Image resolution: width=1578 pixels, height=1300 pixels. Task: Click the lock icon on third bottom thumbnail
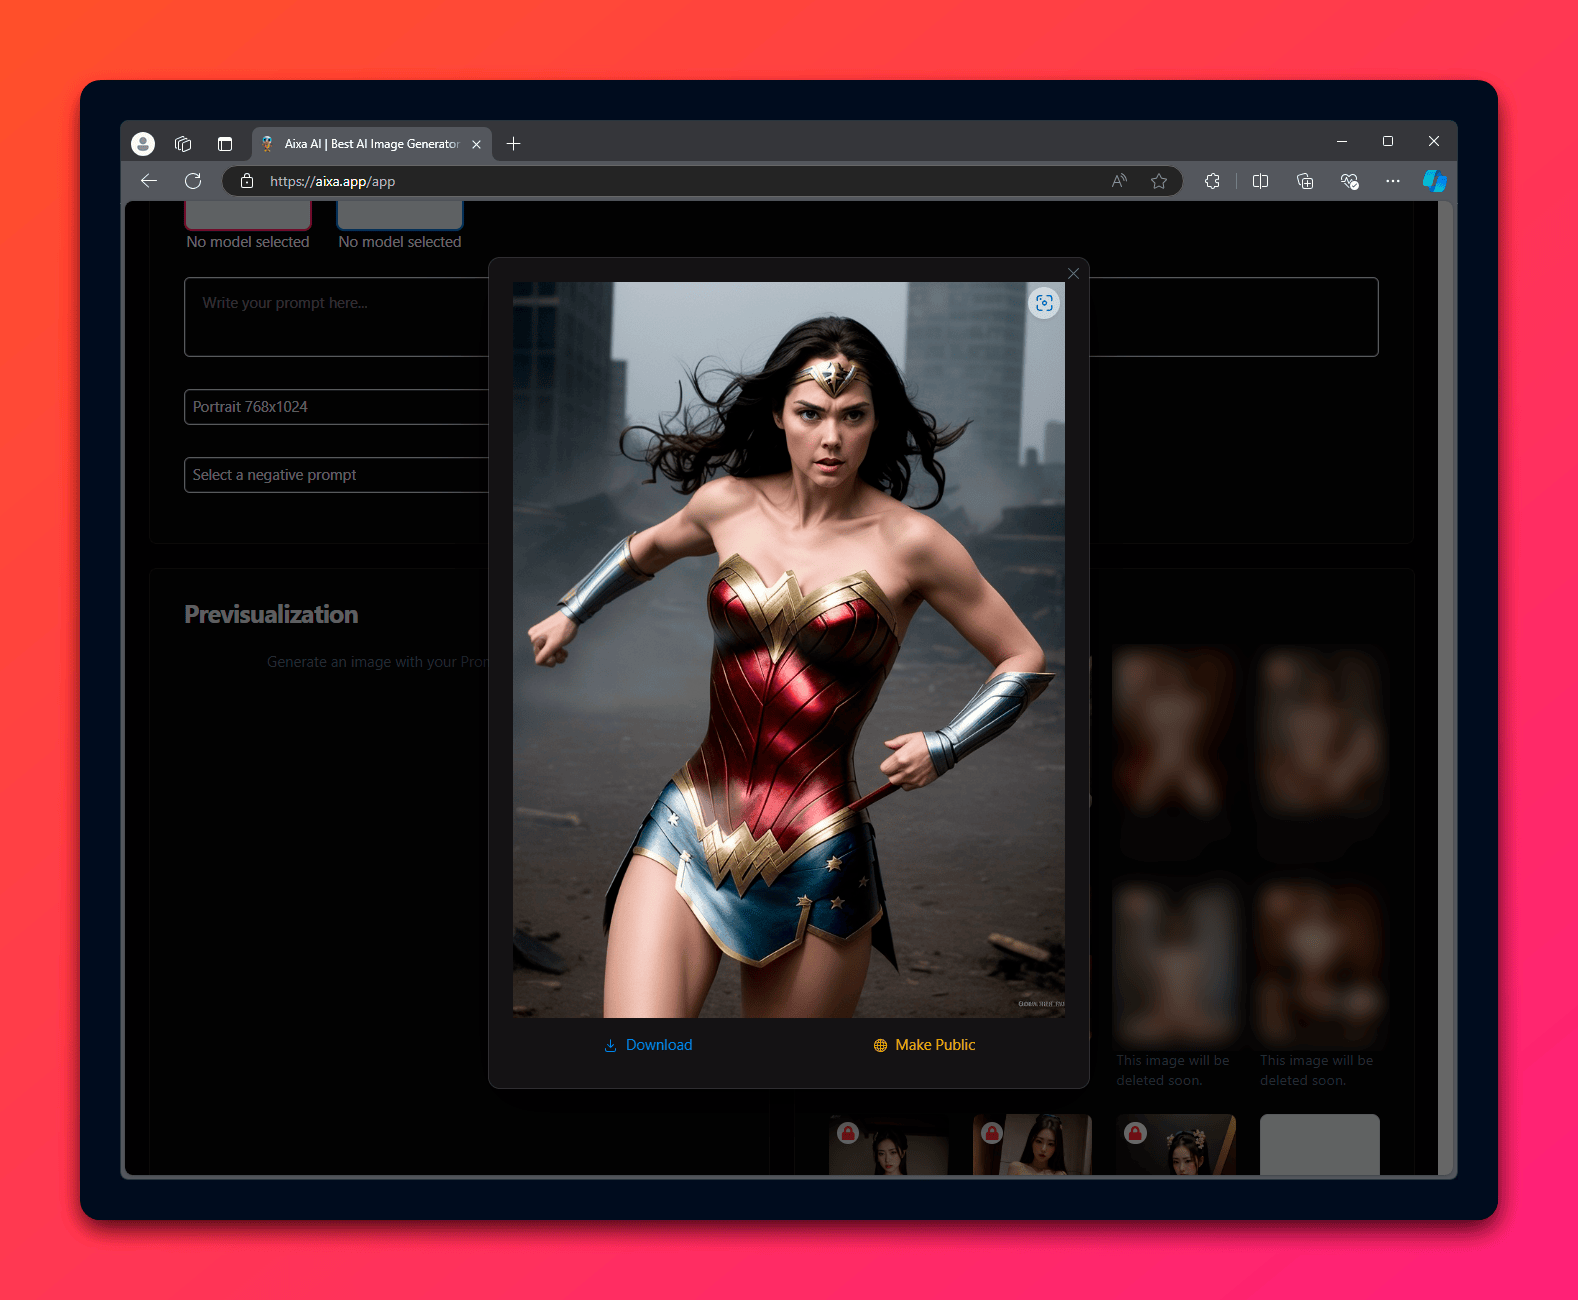pyautogui.click(x=1135, y=1133)
